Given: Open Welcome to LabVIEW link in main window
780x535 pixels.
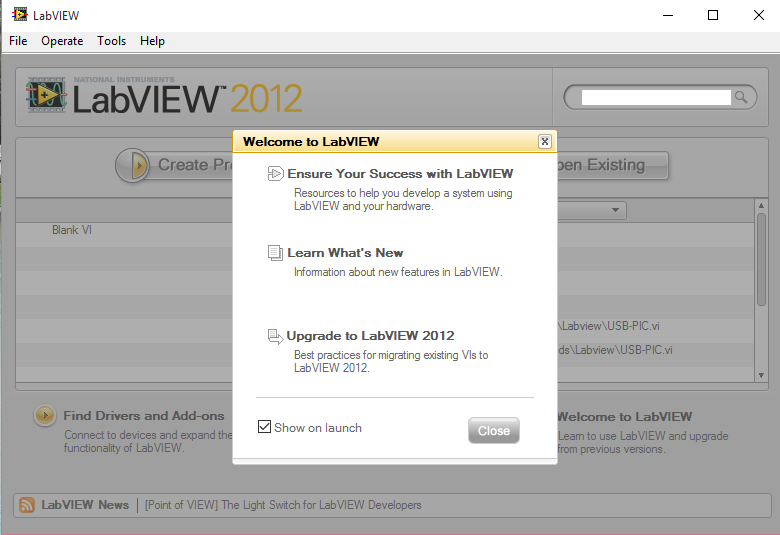Looking at the screenshot, I should (625, 417).
